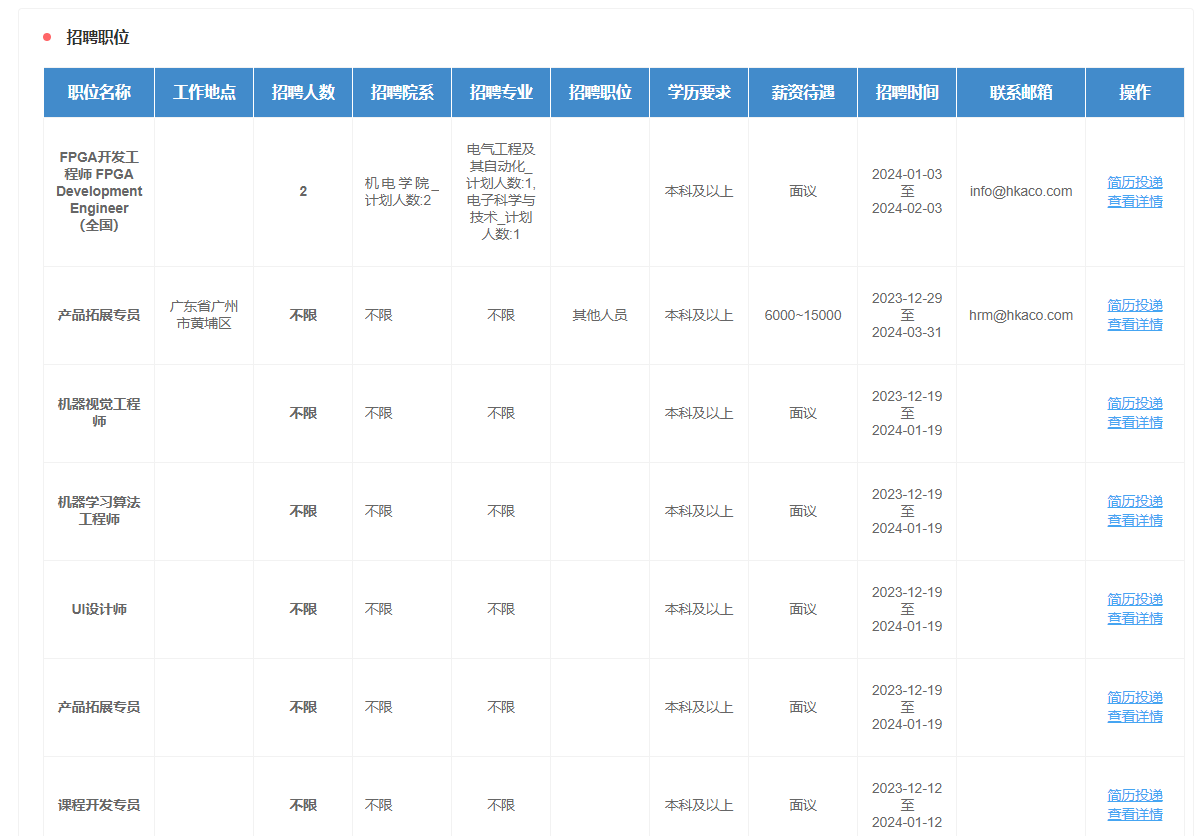View 查看详情 for the 广州市黄埔区 job

click(x=1135, y=324)
